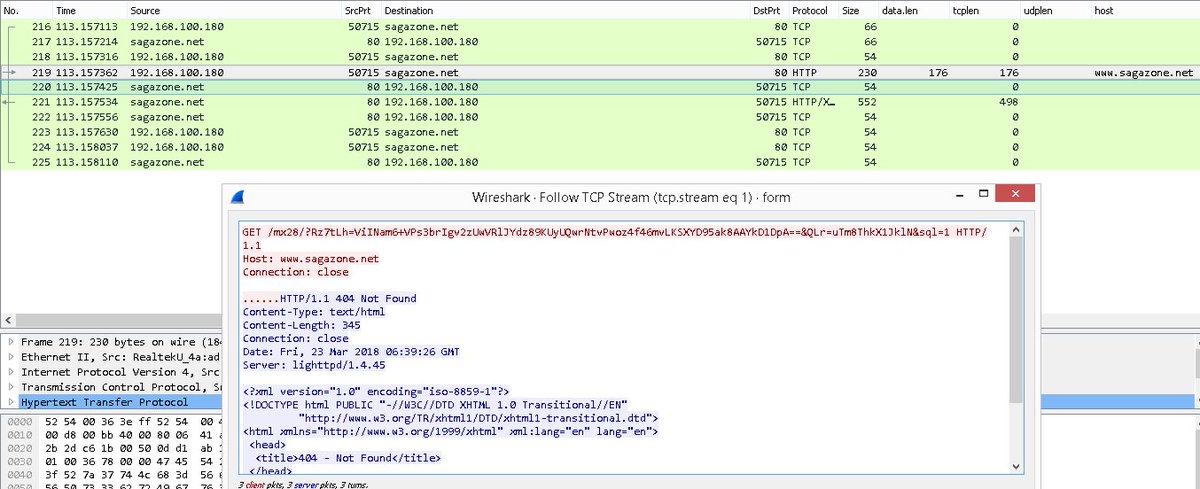This screenshot has height=489, width=1200.
Task: Select packet 224 in the list
Action: (x=600, y=147)
